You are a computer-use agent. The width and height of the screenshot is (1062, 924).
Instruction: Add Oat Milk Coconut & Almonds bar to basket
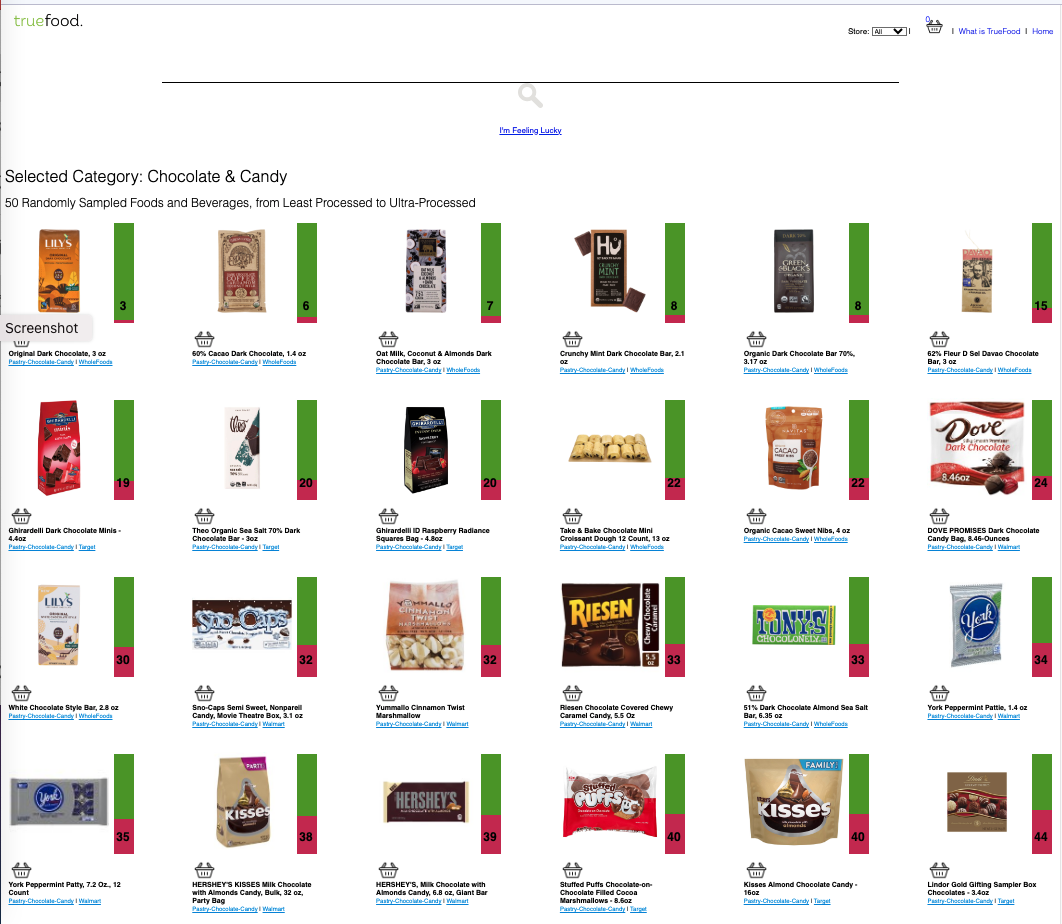pos(388,339)
